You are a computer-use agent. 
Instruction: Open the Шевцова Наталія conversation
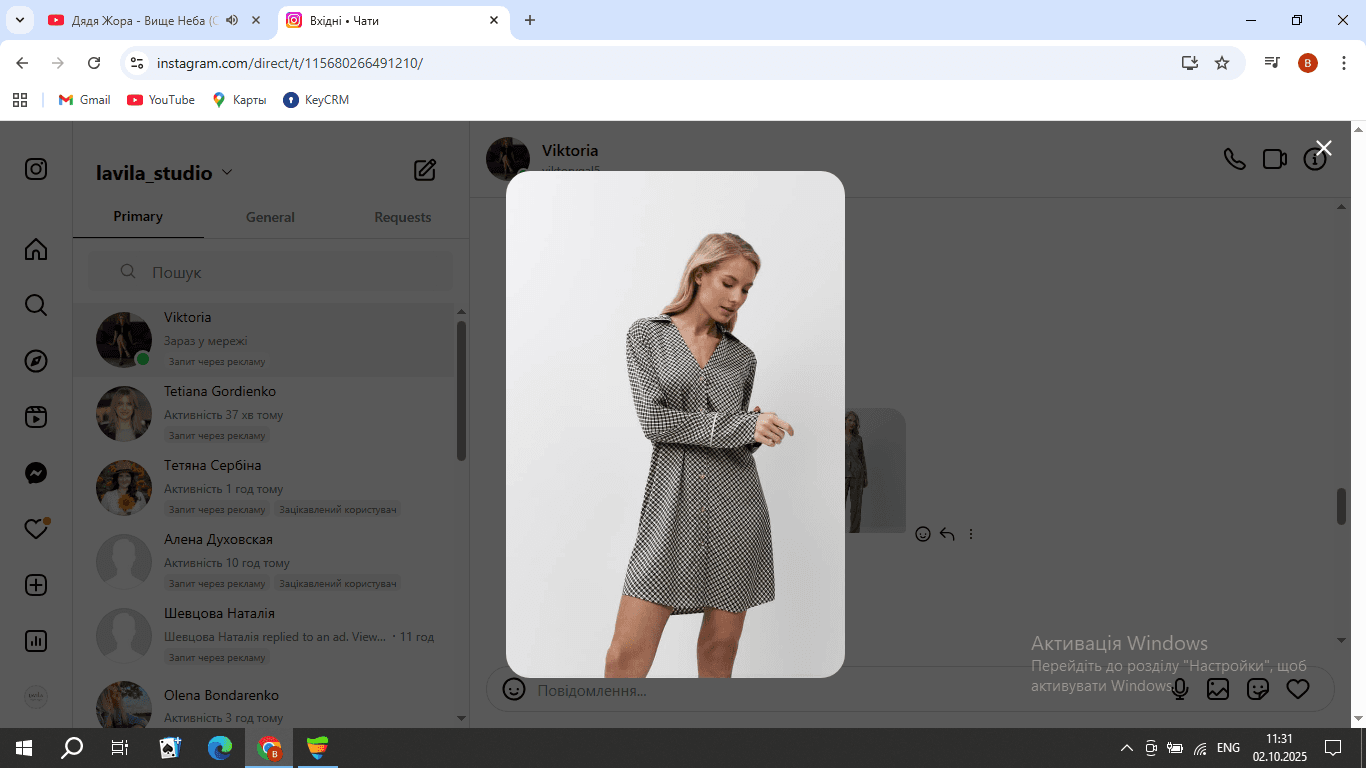coord(264,636)
